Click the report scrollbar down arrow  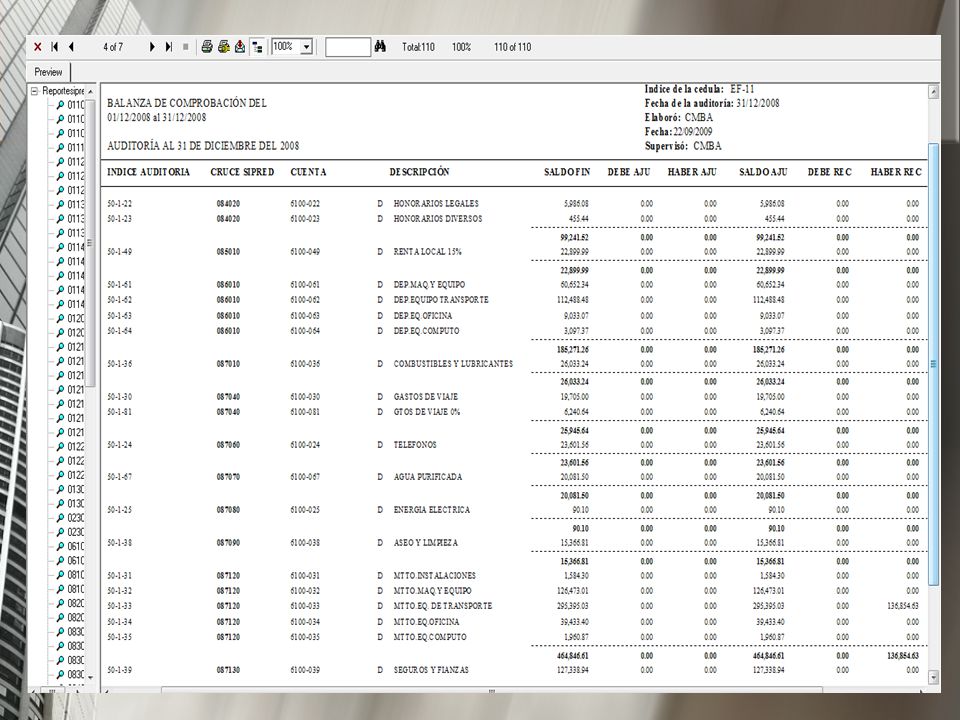point(934,677)
